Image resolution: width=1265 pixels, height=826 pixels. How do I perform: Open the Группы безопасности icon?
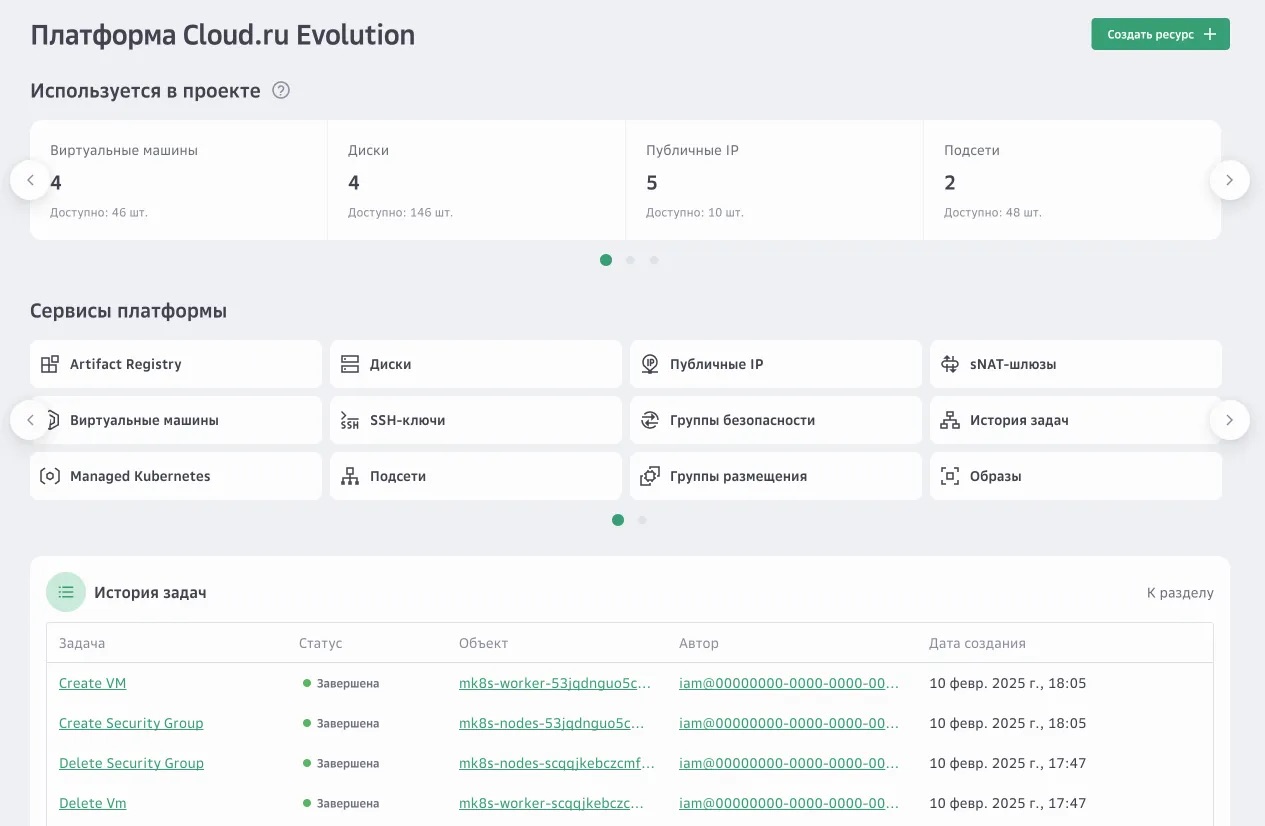(x=650, y=420)
